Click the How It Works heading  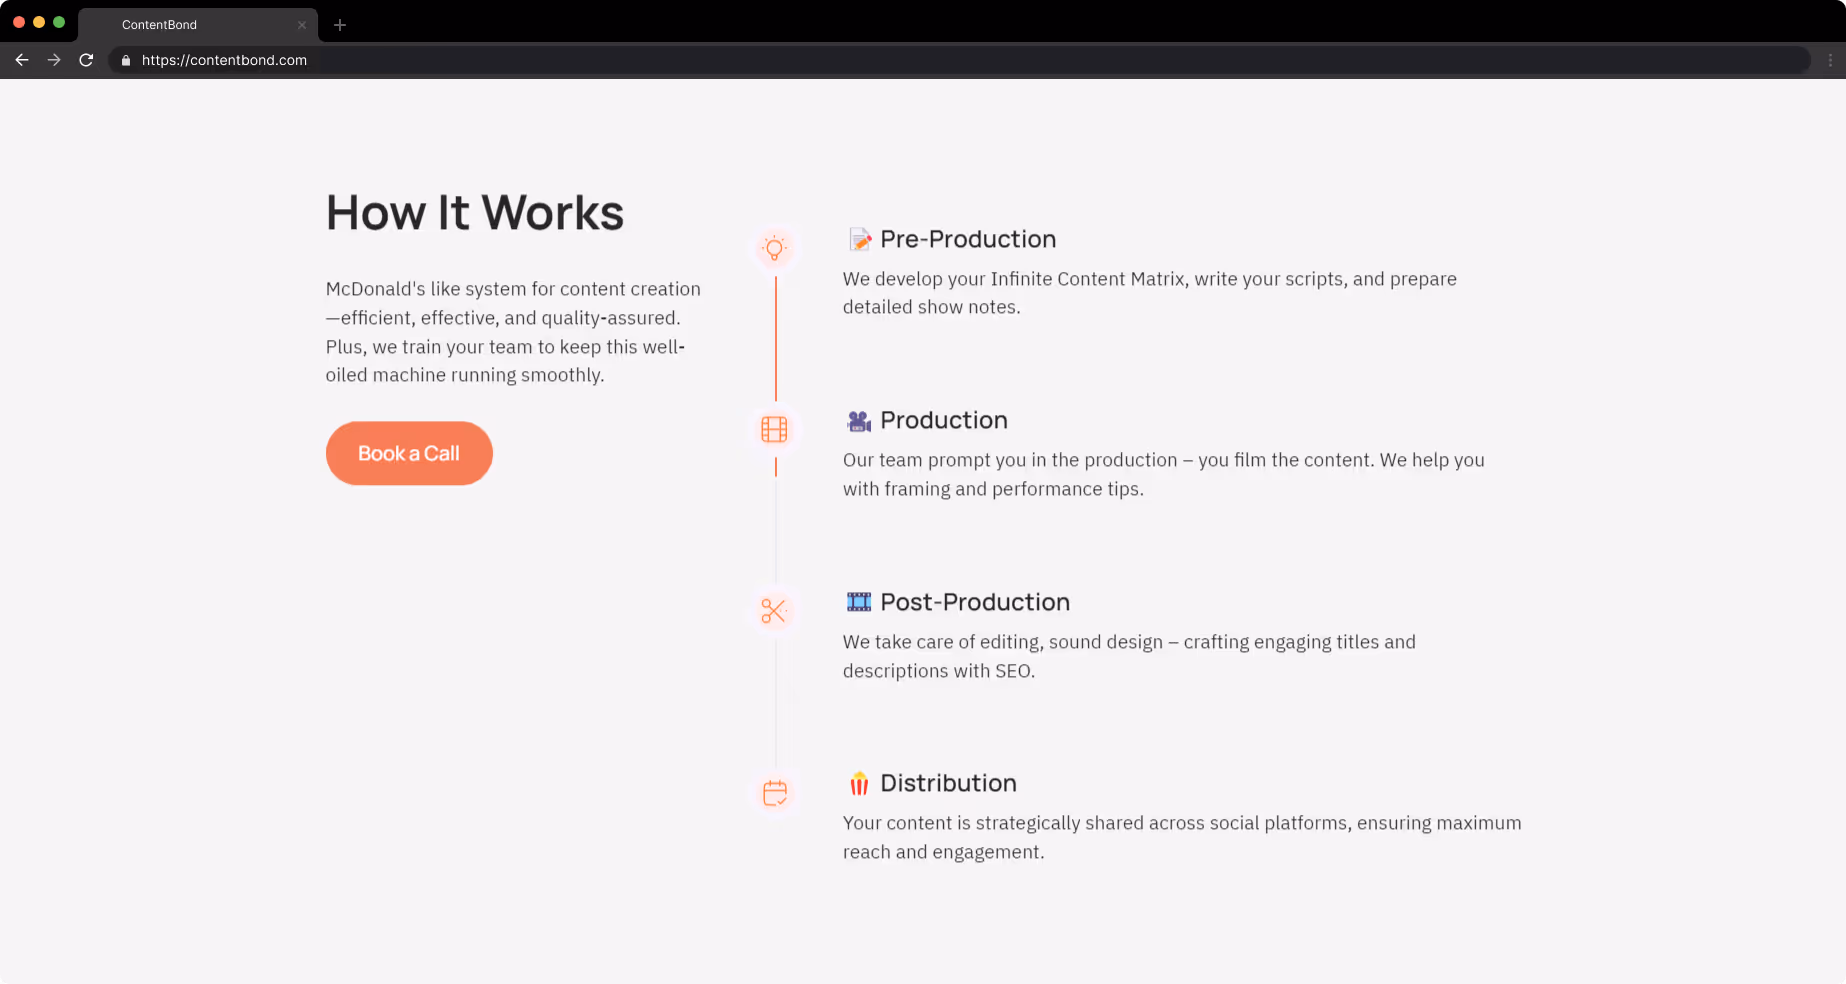[x=475, y=213]
